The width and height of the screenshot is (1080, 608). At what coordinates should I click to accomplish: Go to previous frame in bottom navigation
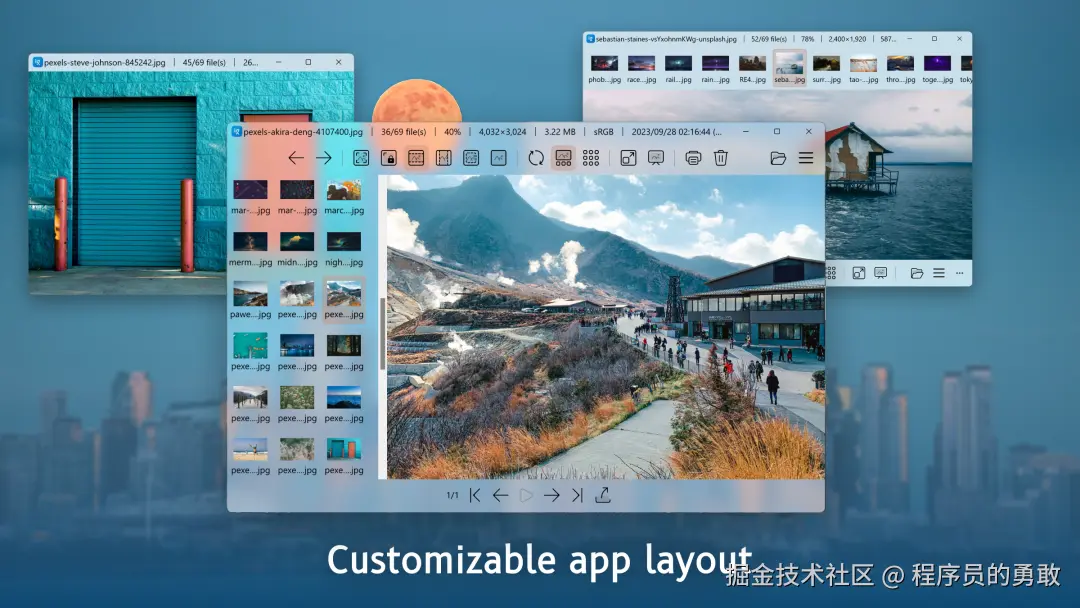point(501,495)
